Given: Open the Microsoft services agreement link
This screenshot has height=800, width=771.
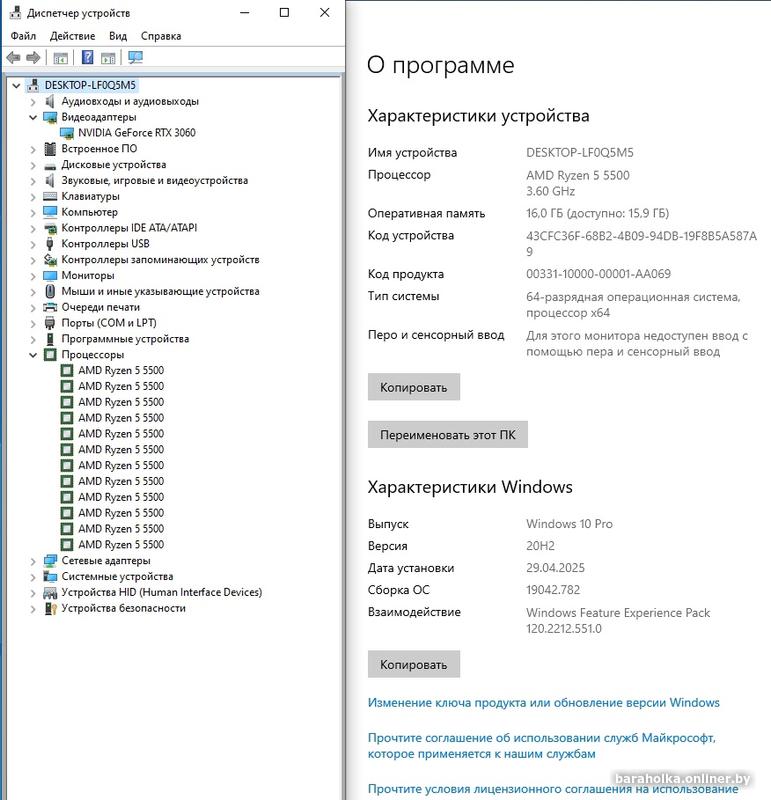Looking at the screenshot, I should tap(542, 746).
